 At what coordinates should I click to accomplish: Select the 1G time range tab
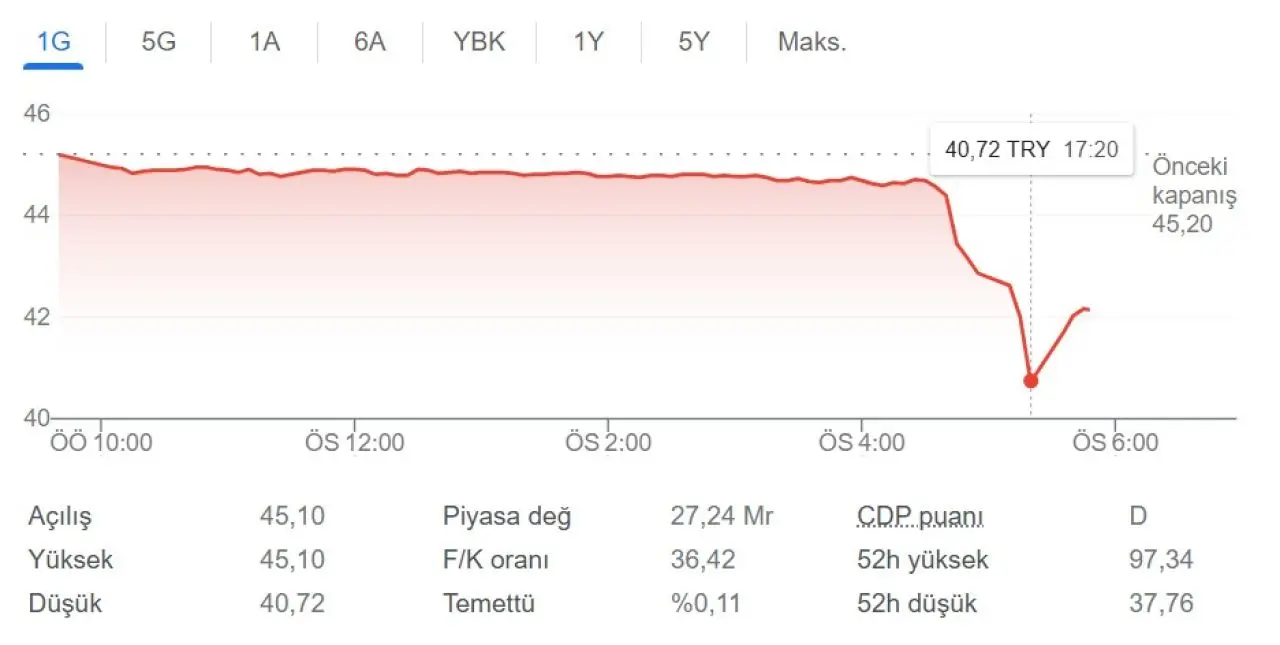[53, 43]
